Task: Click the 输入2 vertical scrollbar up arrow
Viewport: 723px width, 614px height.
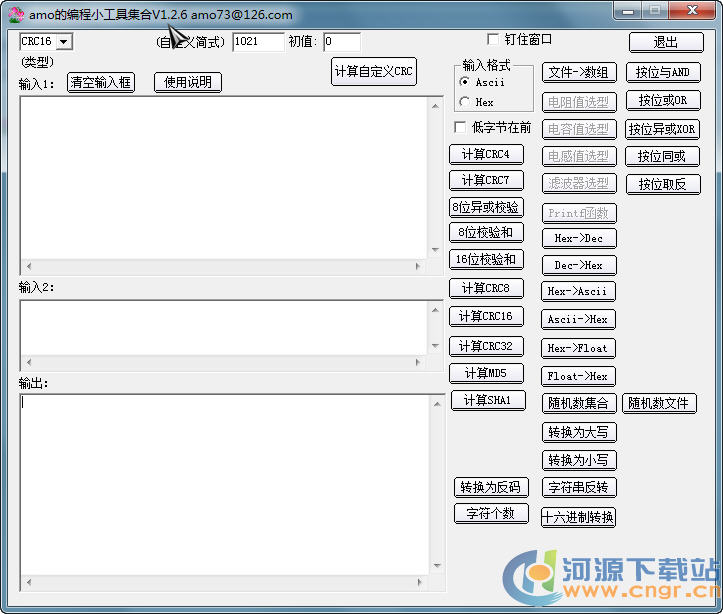Action: coord(436,310)
